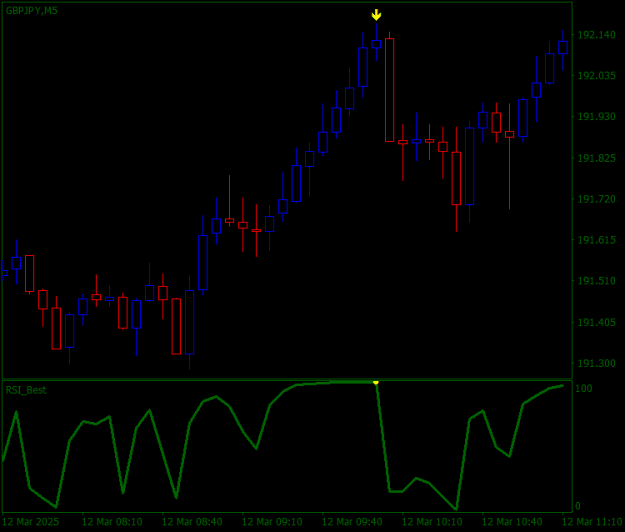Click the 12 Mar 09:10 time label
Screen dimensions: 625x532
(x=272, y=522)
